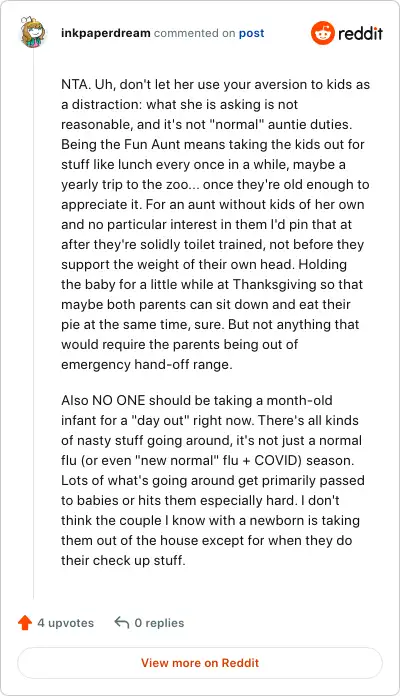The height and width of the screenshot is (696, 400).
Task: Click the reddit wordmark text
Action: point(360,34)
